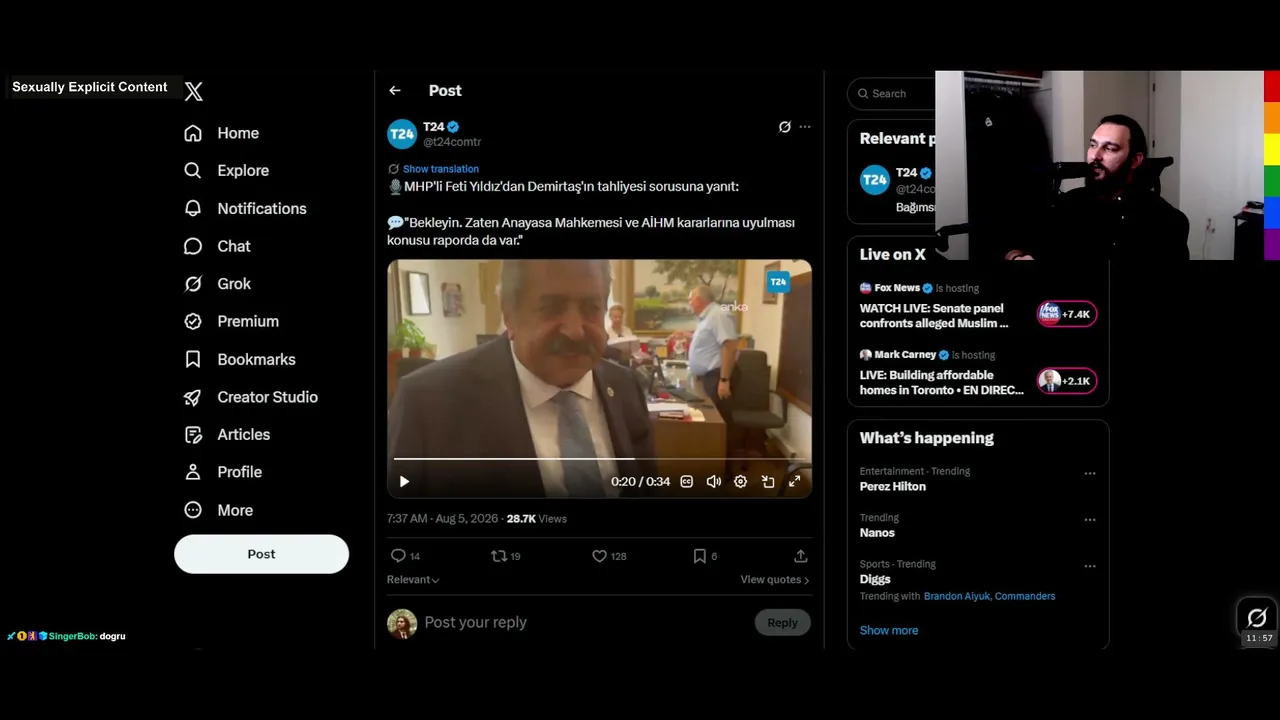This screenshot has width=1280, height=720.
Task: Enter video fullscreen mode
Action: [795, 482]
